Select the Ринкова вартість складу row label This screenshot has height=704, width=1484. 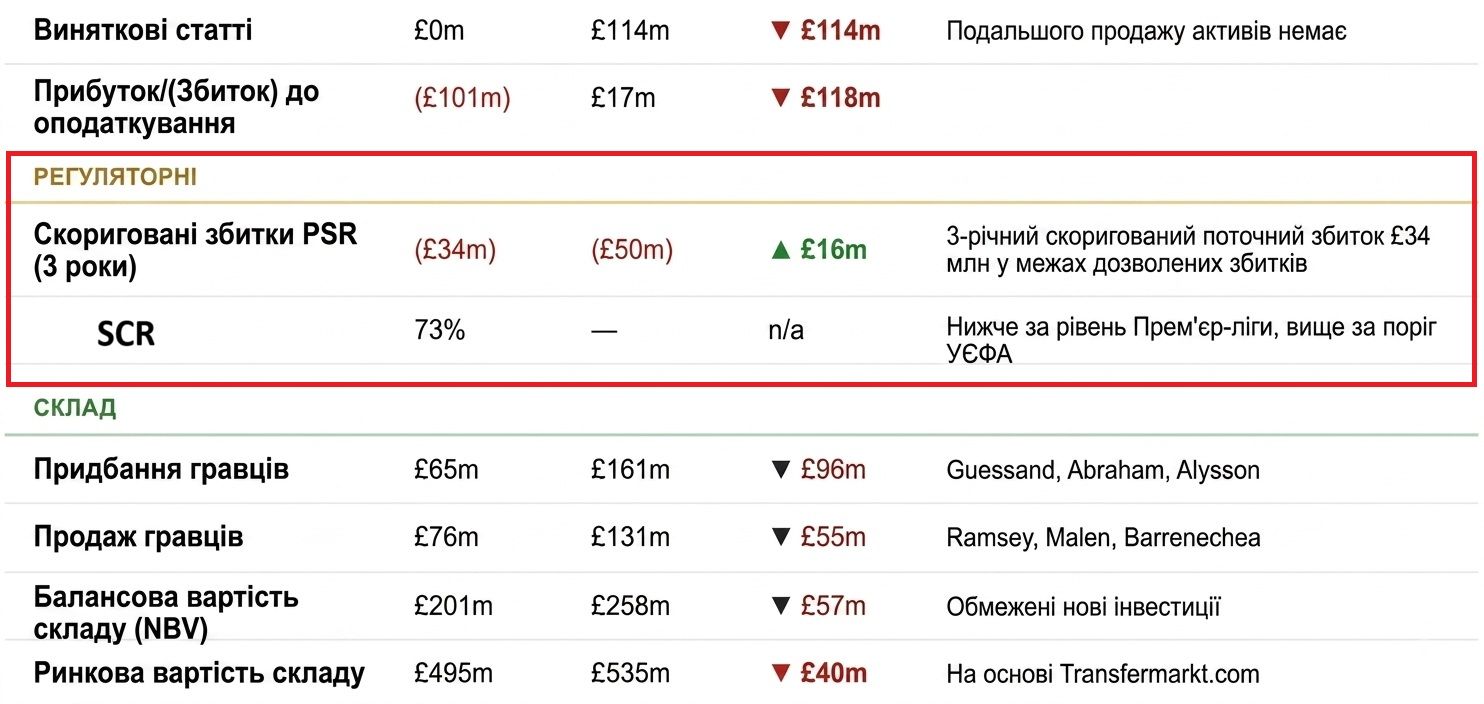pyautogui.click(x=199, y=673)
